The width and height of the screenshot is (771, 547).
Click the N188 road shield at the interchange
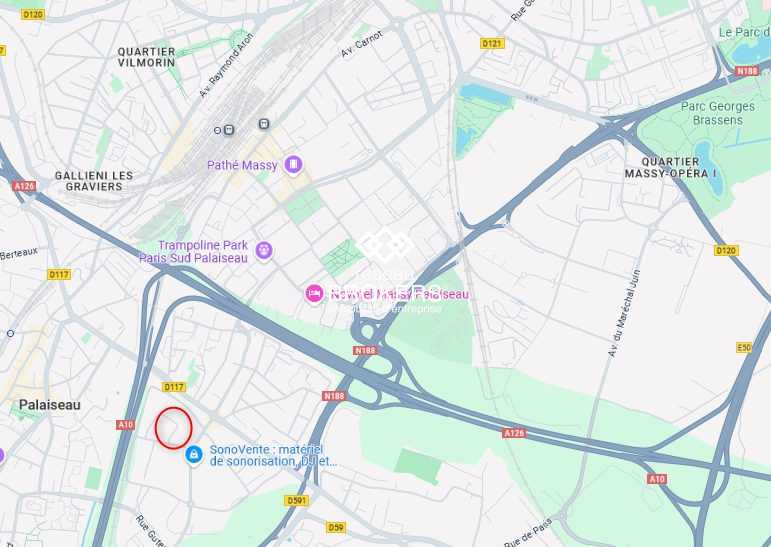pyautogui.click(x=365, y=350)
